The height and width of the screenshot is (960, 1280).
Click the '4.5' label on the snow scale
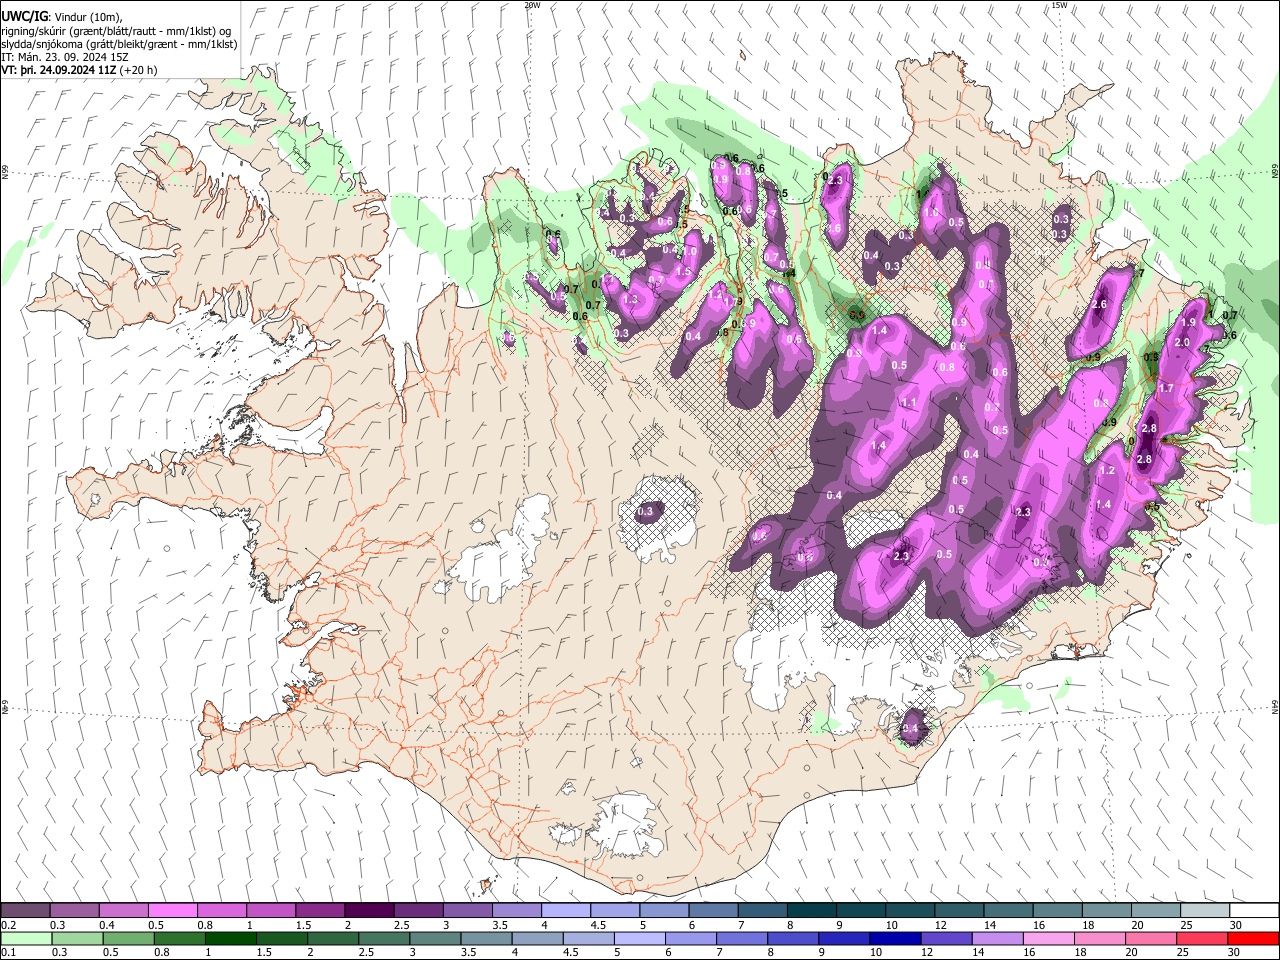pos(598,925)
